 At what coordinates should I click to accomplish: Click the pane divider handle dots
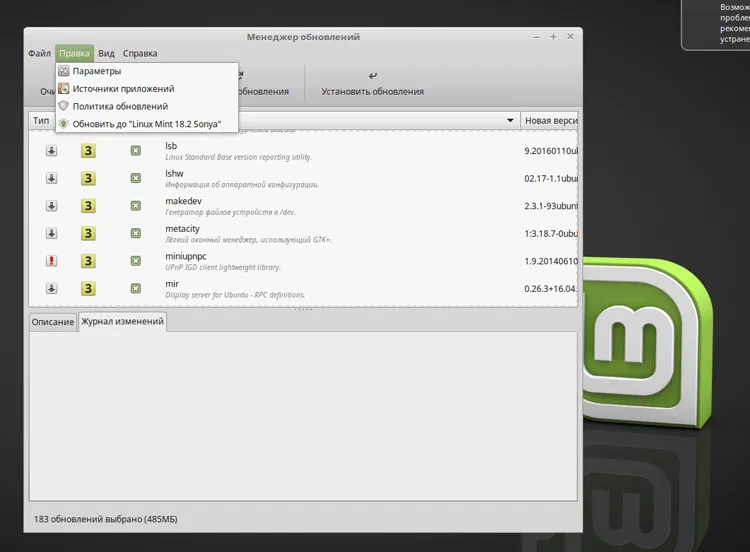[303, 309]
